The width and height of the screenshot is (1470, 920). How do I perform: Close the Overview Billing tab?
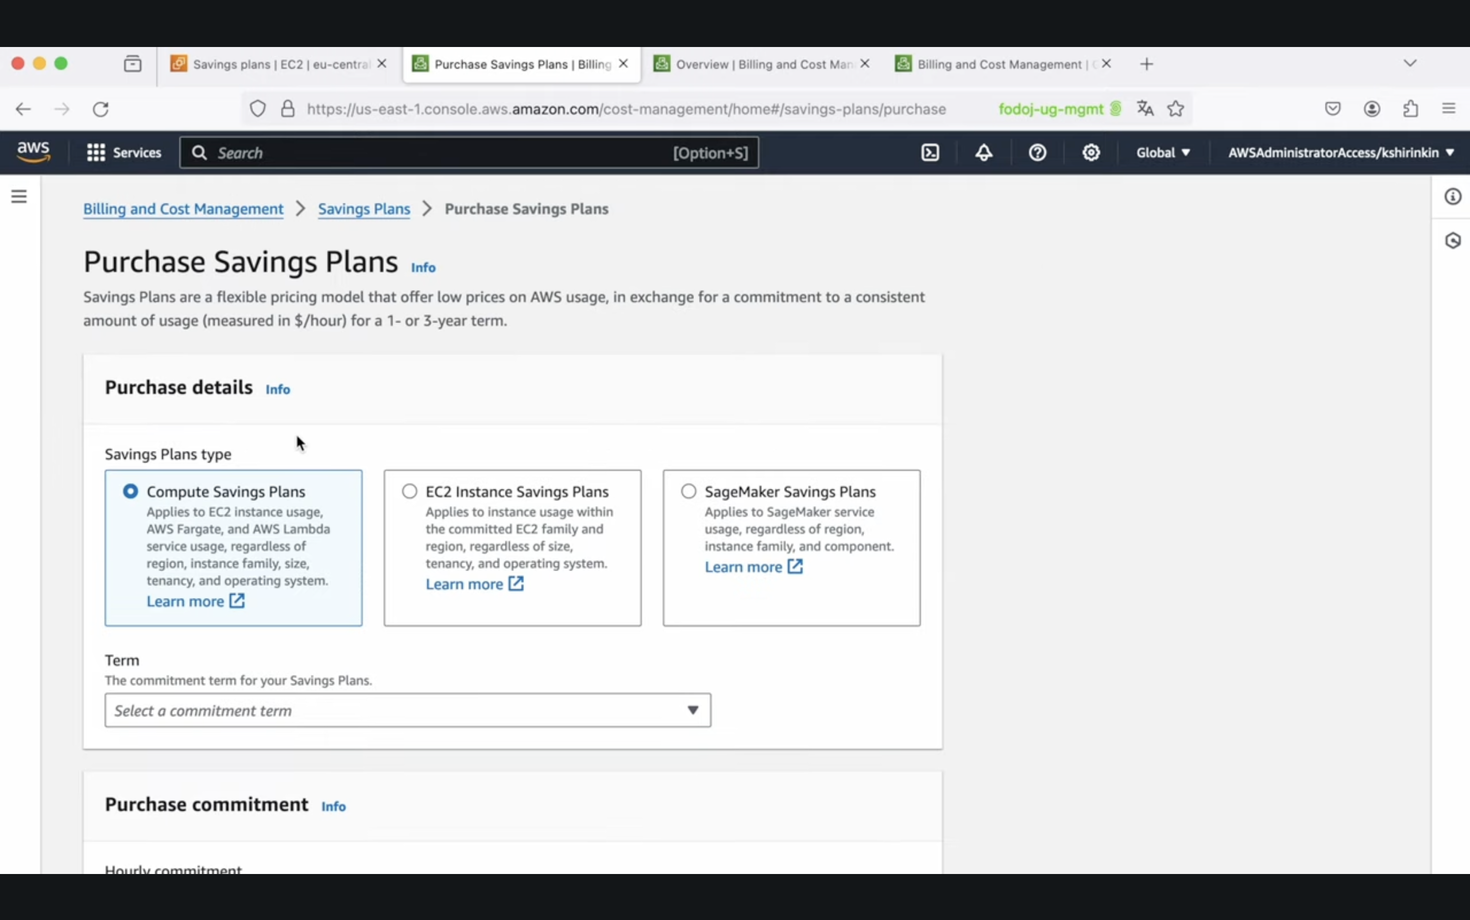865,63
